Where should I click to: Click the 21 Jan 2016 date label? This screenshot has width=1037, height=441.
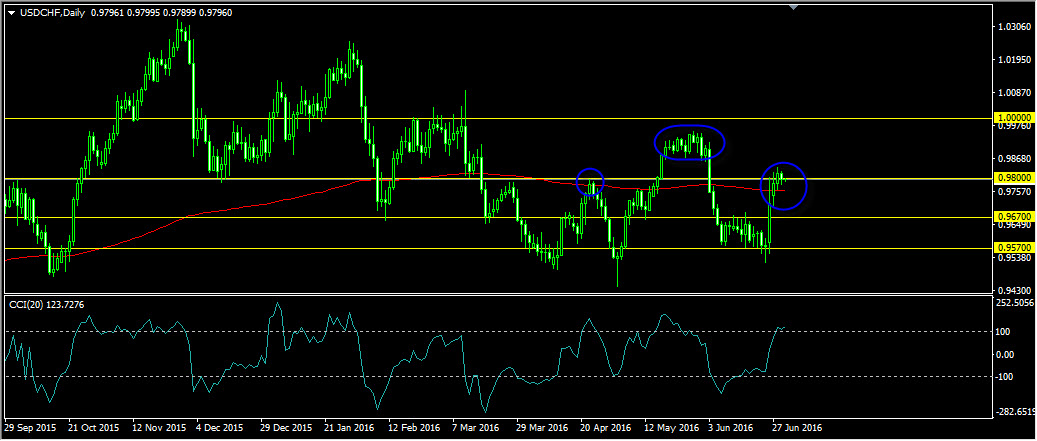349,428
